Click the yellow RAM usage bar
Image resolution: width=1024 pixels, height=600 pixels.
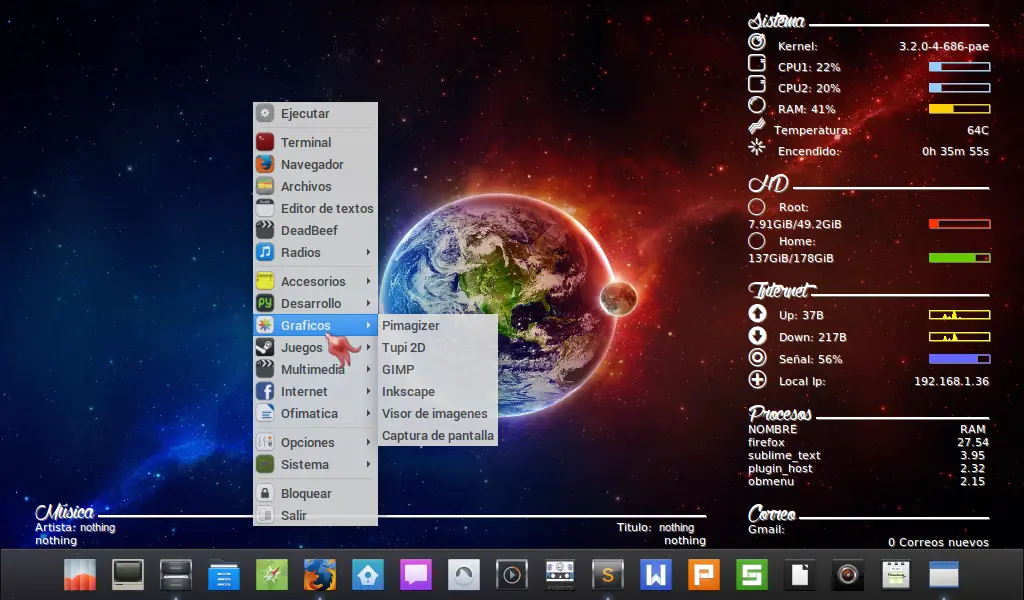coord(959,109)
